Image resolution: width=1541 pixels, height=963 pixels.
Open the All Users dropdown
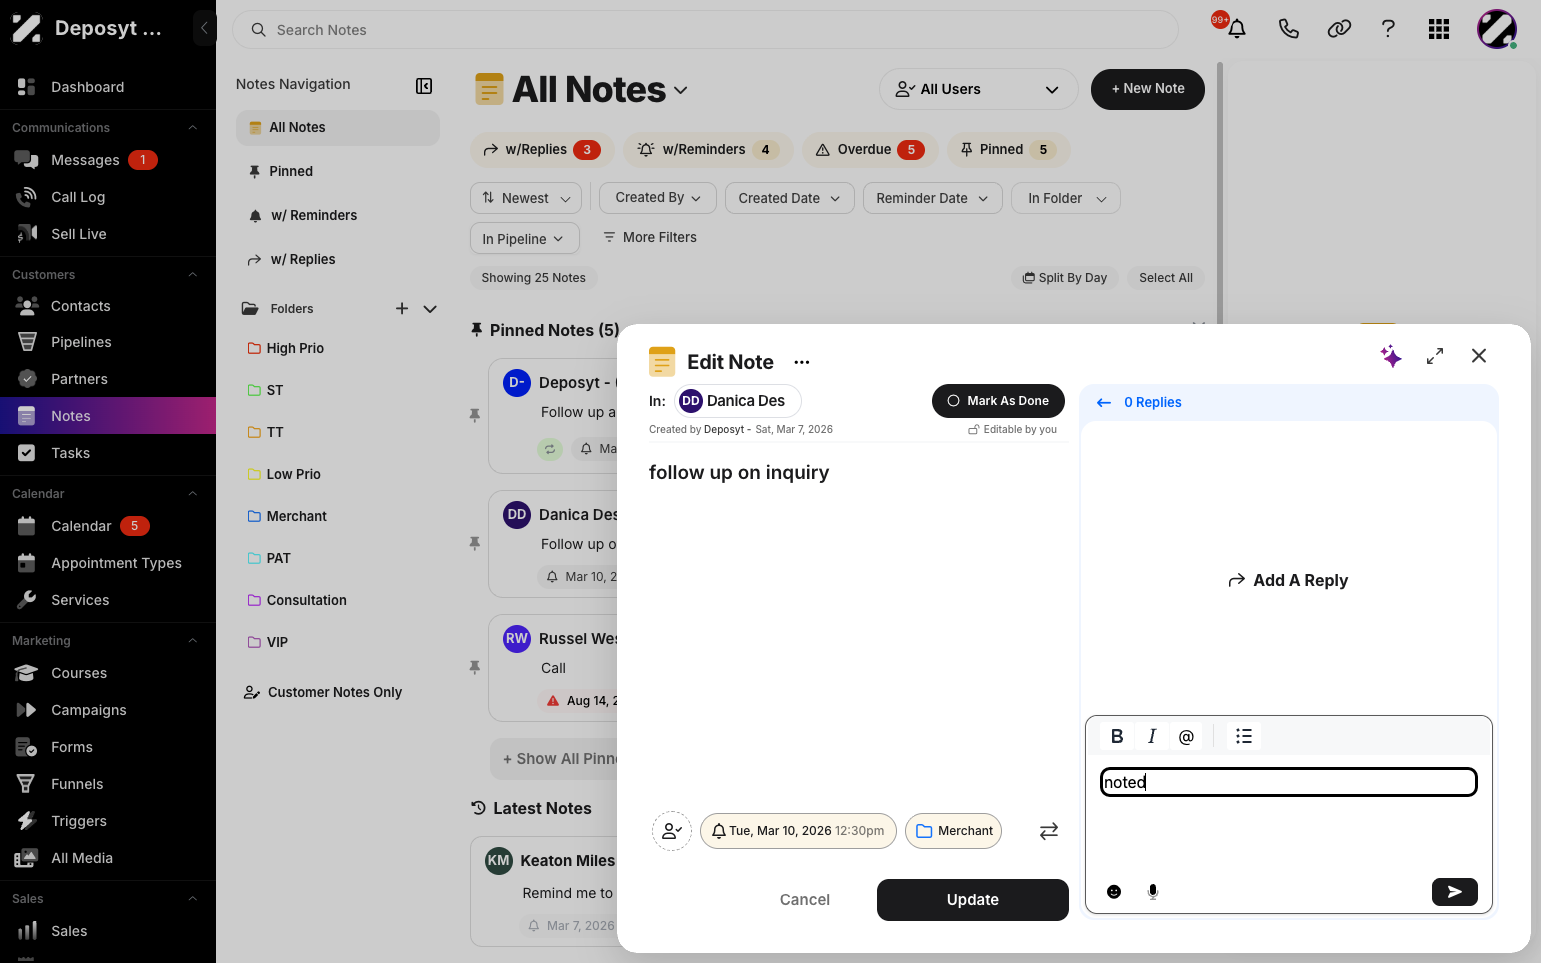tap(978, 89)
